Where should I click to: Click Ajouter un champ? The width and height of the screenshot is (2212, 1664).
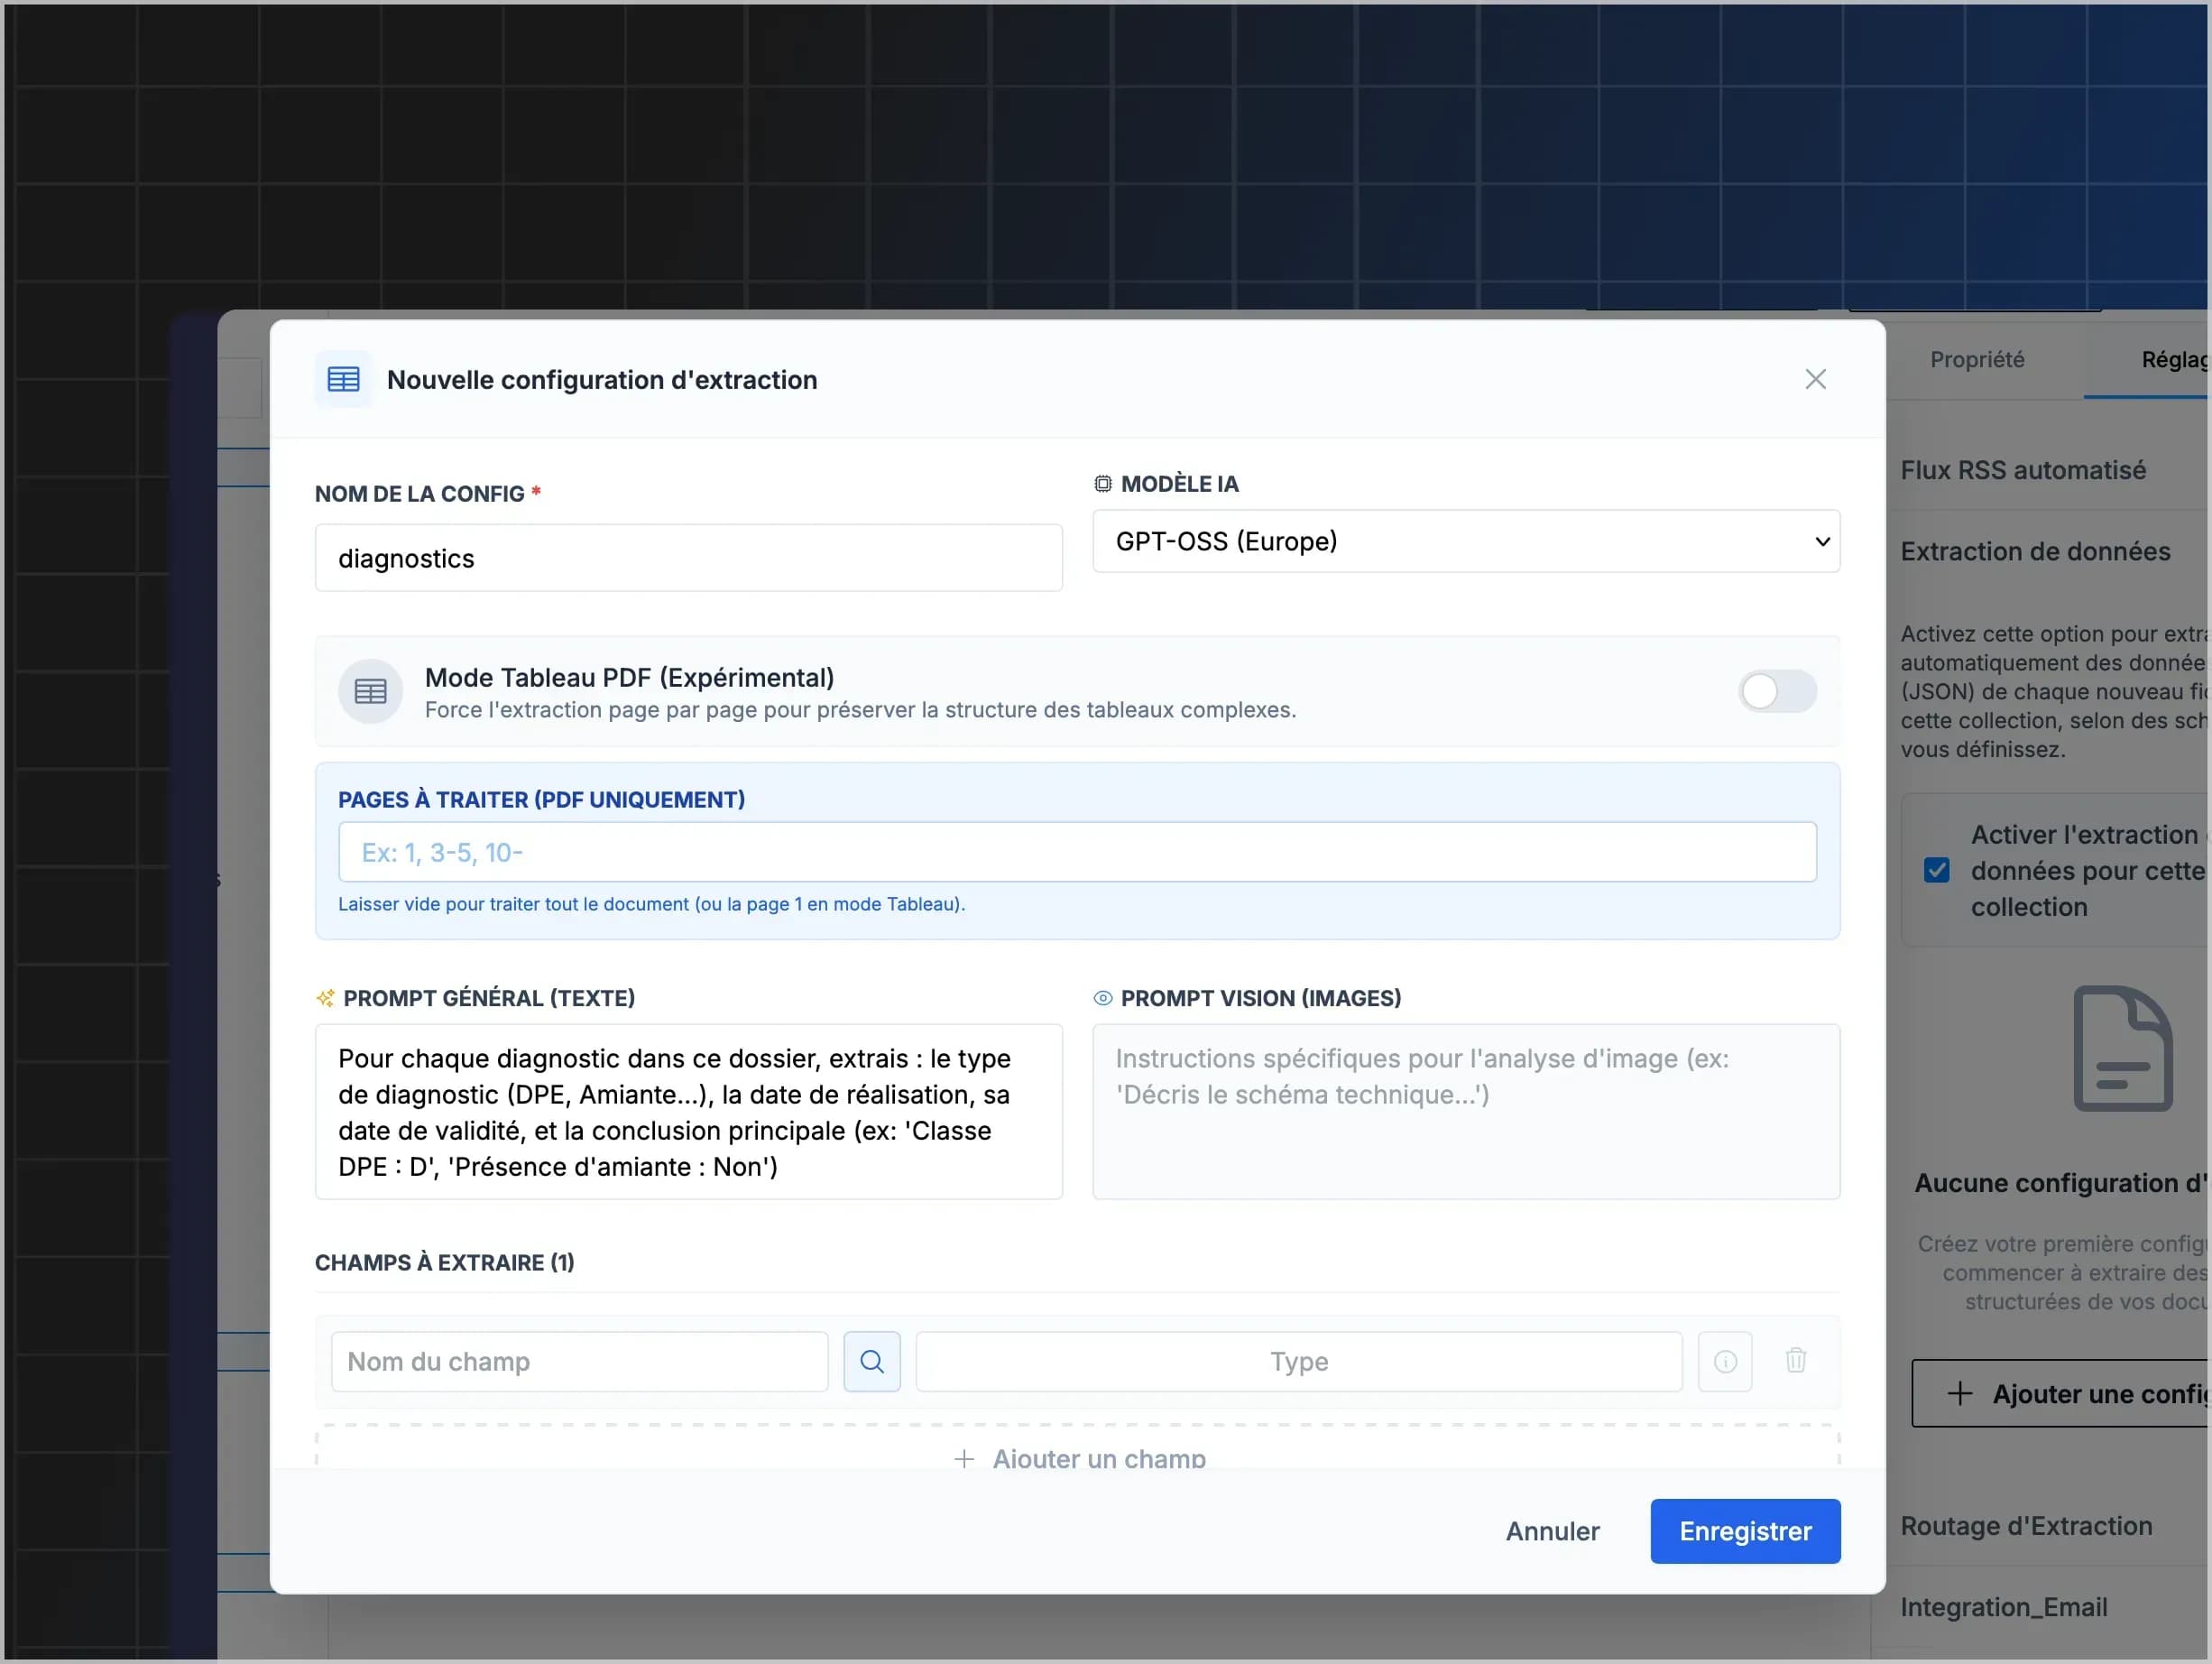coord(1078,1457)
